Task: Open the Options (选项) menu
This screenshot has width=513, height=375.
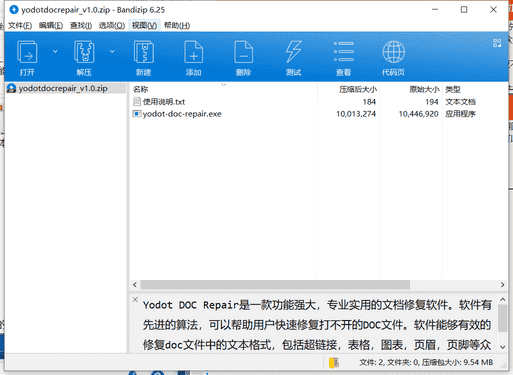Action: click(112, 25)
